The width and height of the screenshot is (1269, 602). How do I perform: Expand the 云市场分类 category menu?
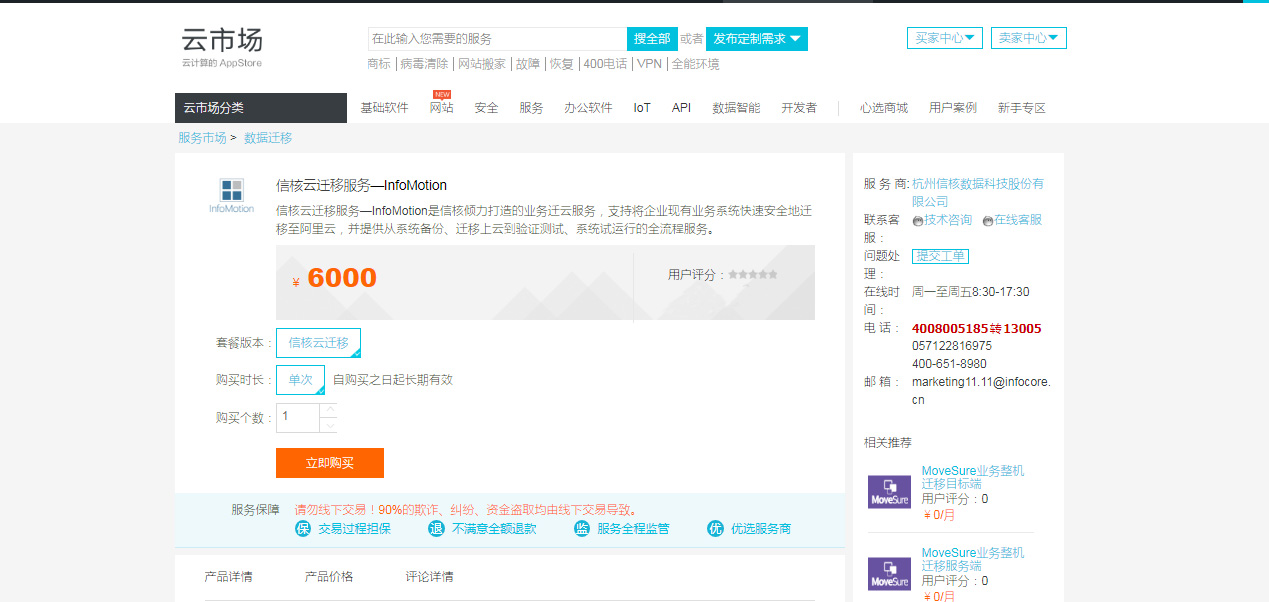[x=261, y=108]
